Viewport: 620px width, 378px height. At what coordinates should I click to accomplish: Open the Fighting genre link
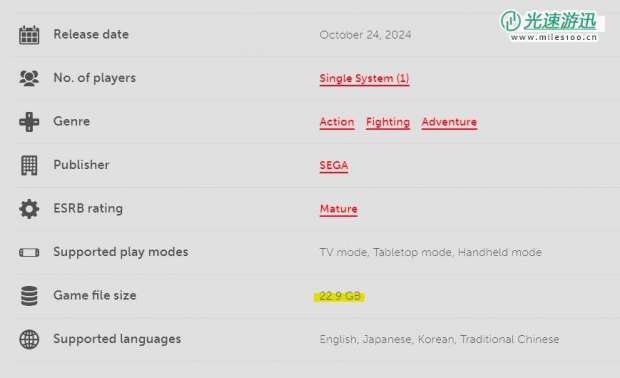[388, 122]
